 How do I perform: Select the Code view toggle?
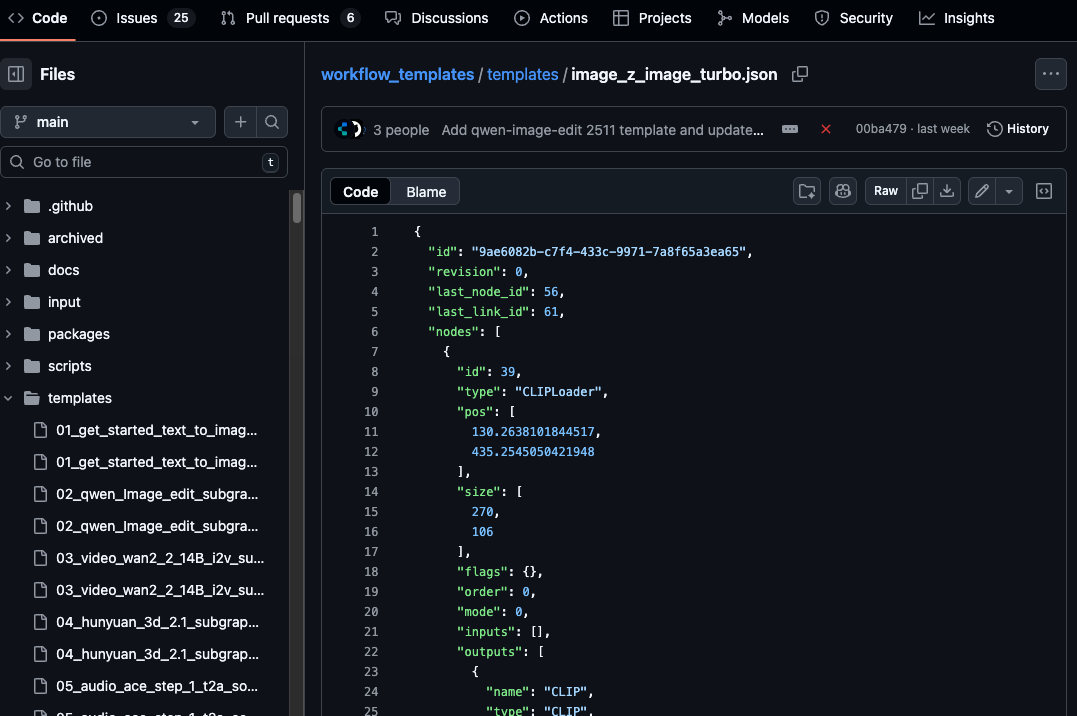click(x=361, y=192)
